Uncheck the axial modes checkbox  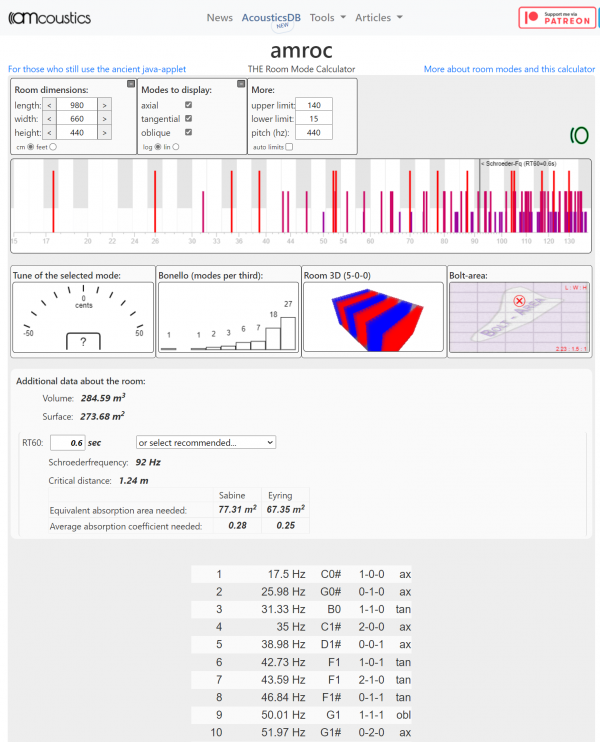point(188,105)
